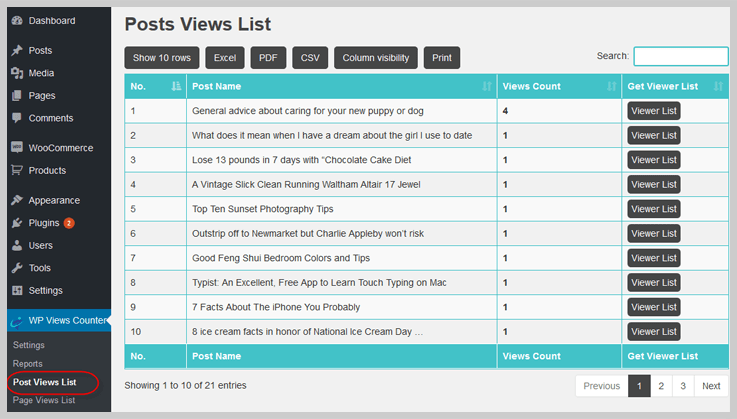Select the Post Views List submenu item

[45, 382]
